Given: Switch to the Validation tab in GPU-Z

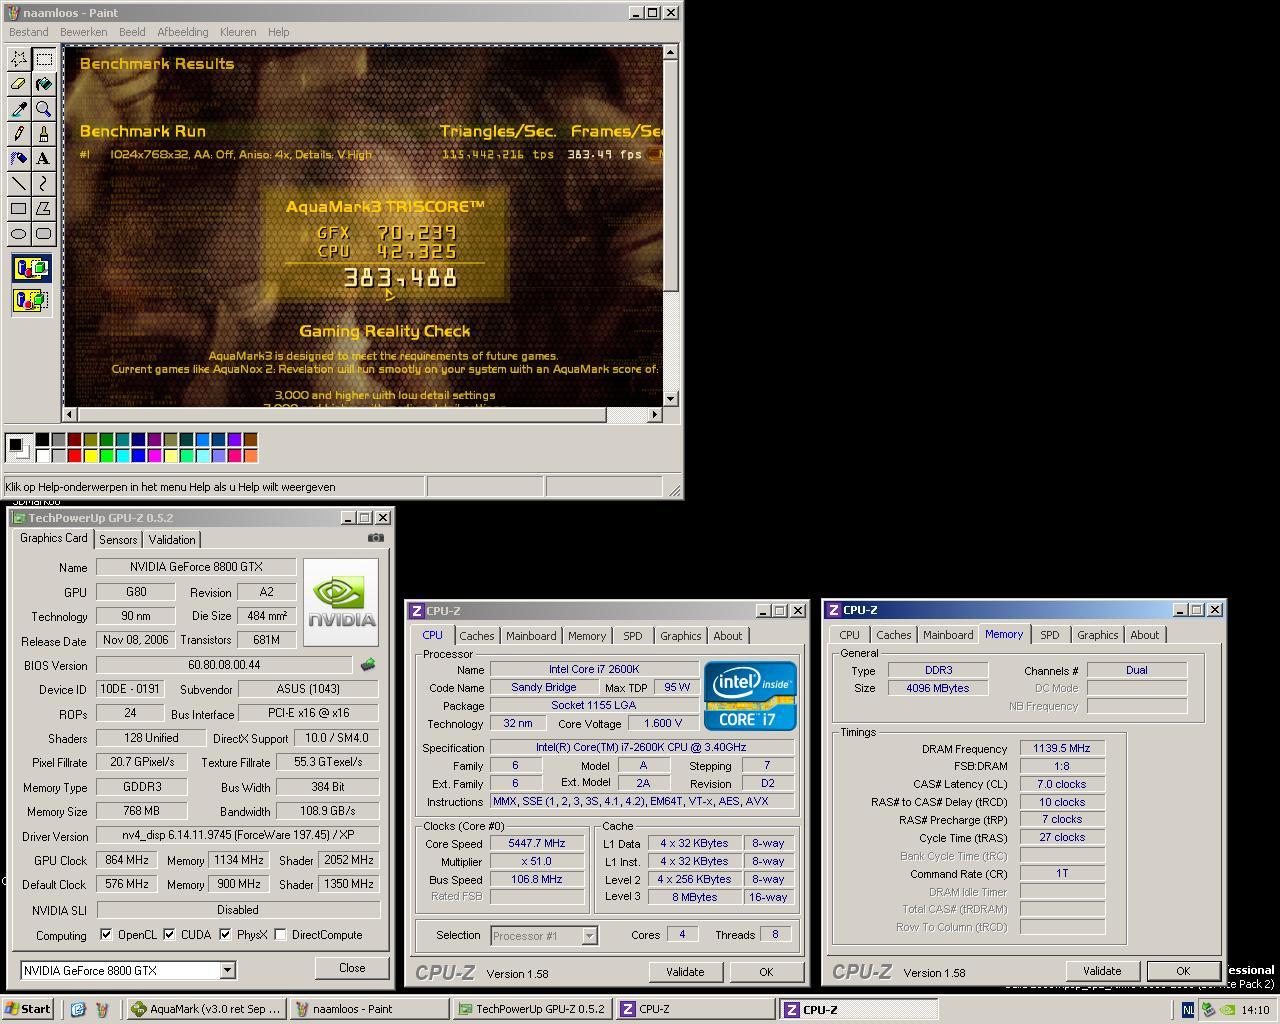Looking at the screenshot, I should tap(172, 540).
